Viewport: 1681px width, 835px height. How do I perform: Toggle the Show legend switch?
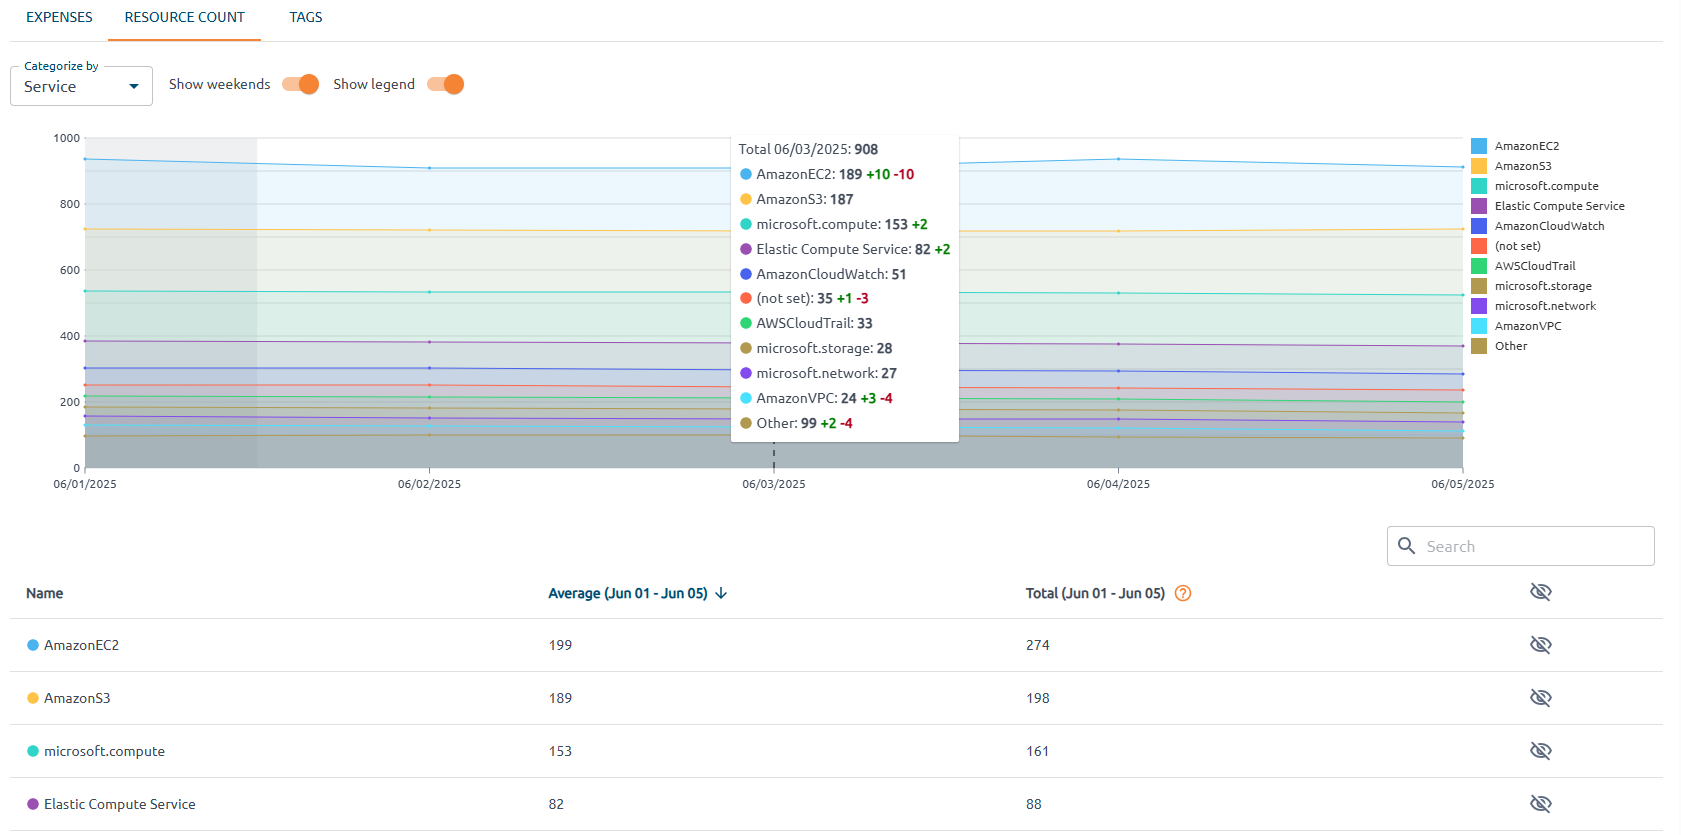pyautogui.click(x=445, y=84)
